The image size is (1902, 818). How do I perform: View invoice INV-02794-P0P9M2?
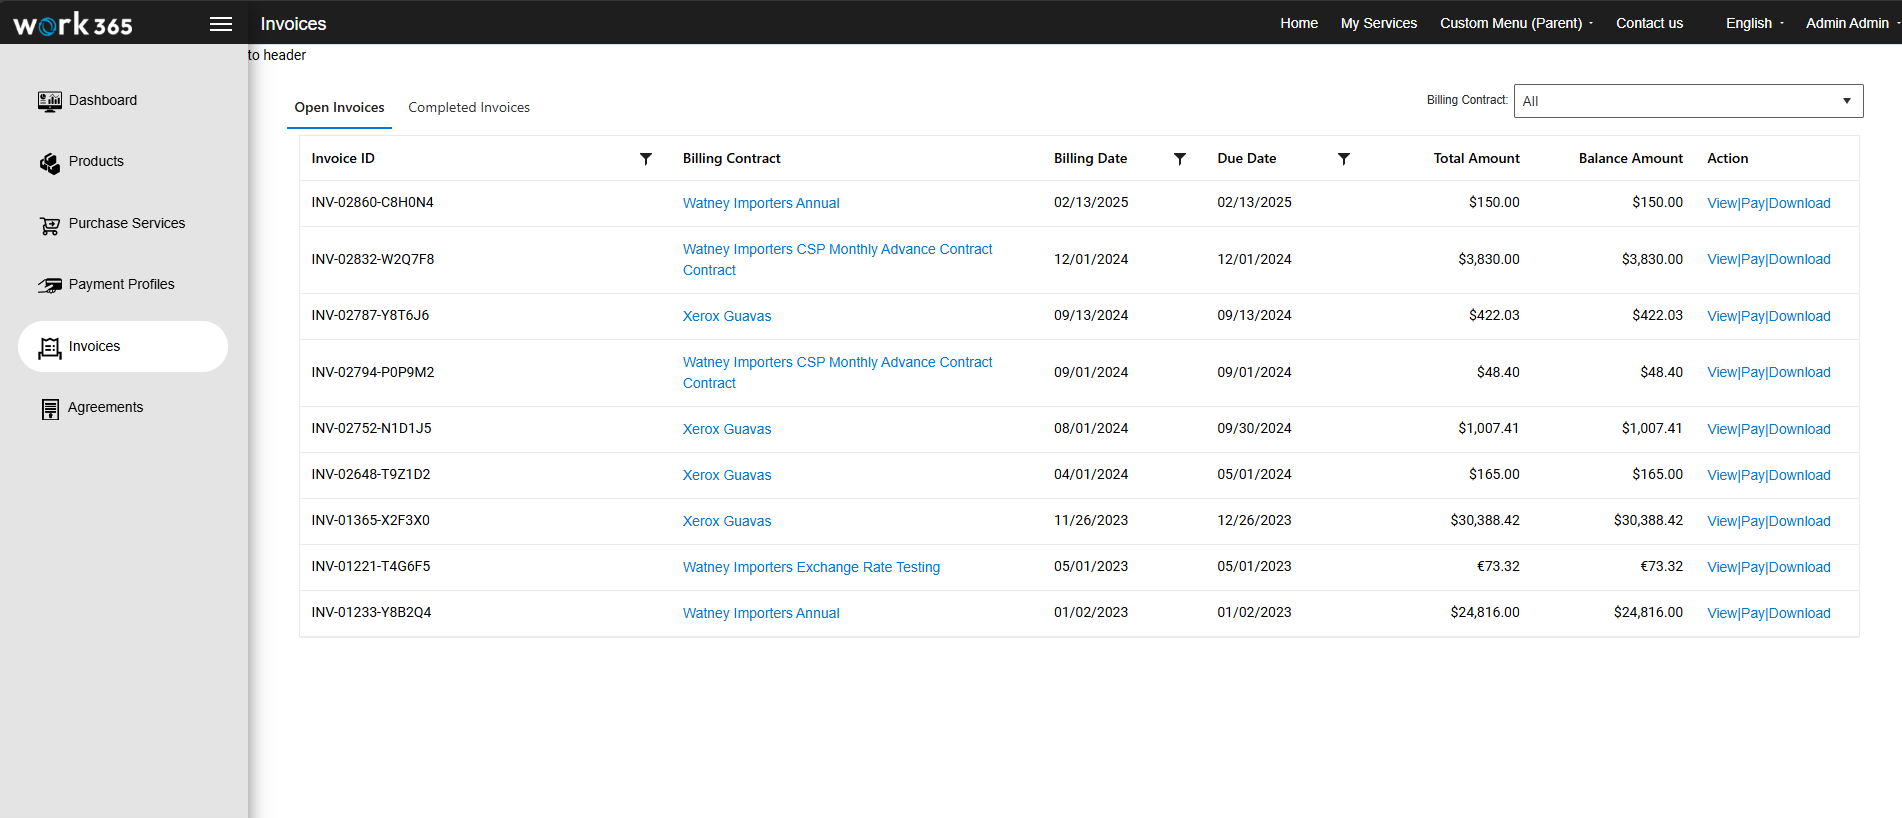coord(1722,372)
